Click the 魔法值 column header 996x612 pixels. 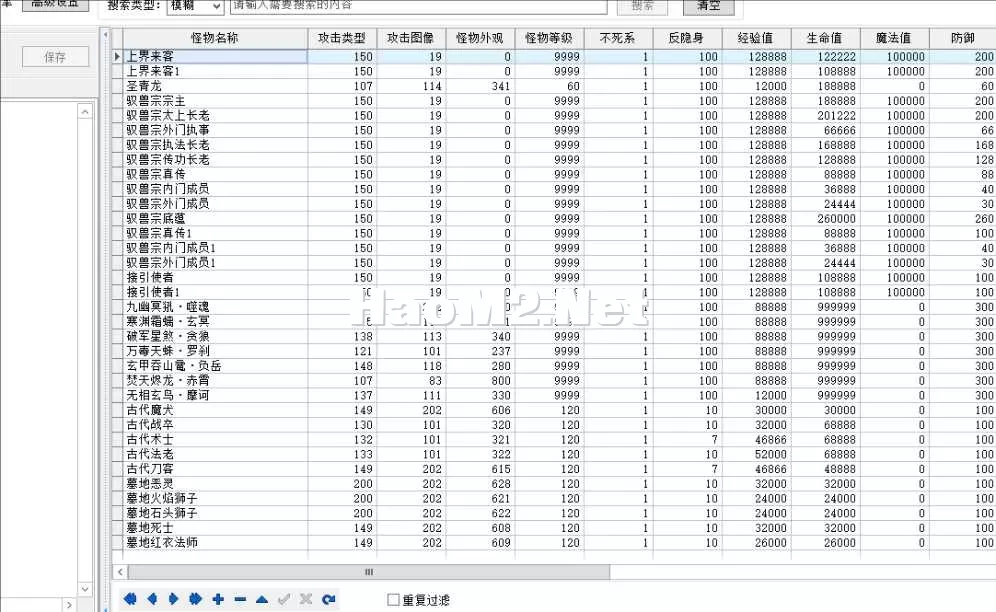click(894, 38)
